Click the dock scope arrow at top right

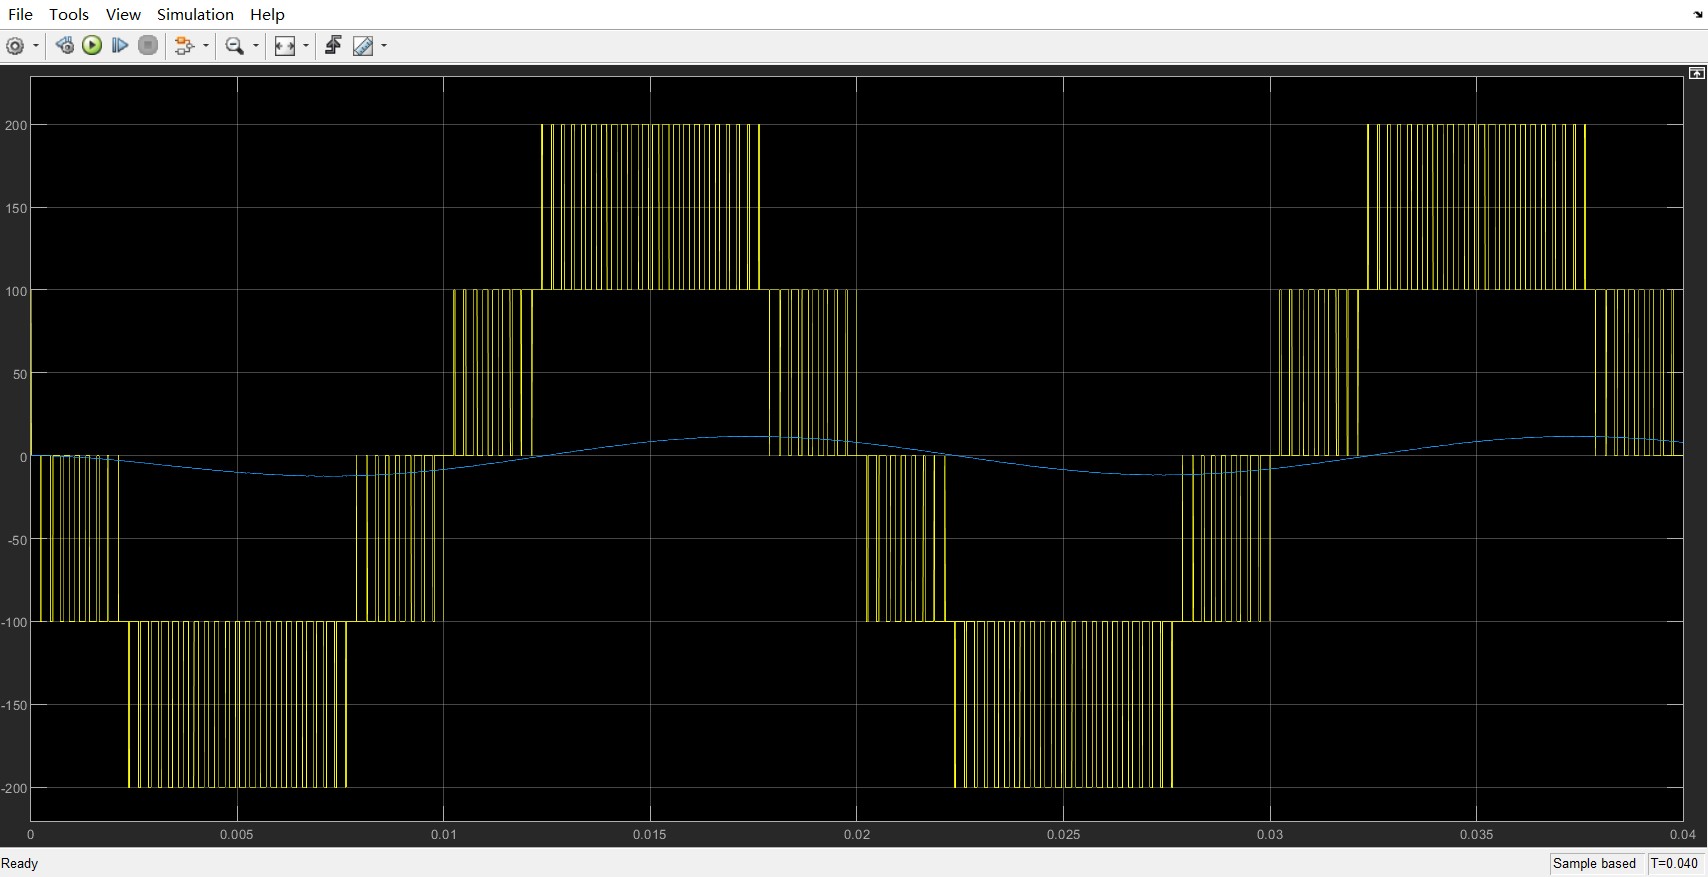(x=1698, y=14)
